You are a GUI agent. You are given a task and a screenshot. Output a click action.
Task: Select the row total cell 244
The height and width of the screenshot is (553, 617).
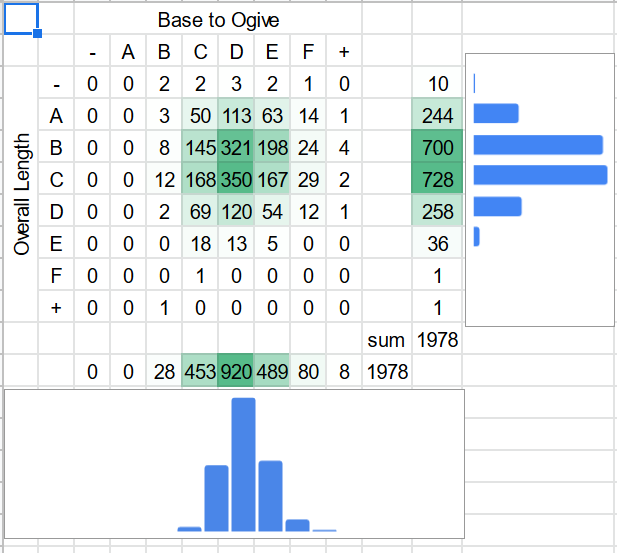pos(437,116)
